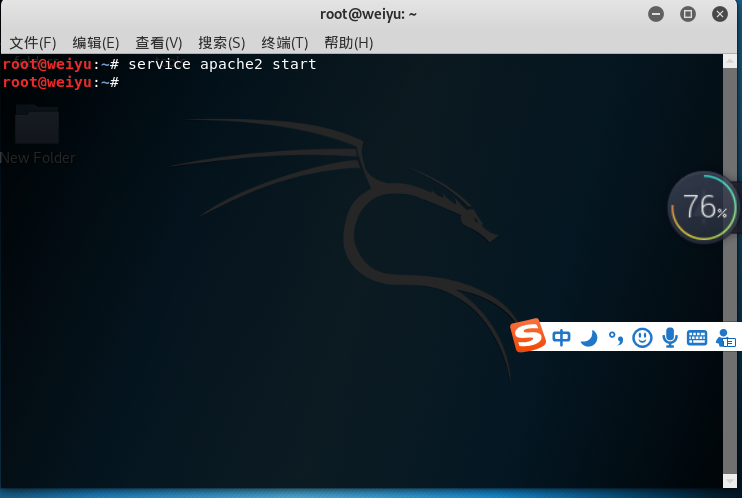Open the 编辑(E) menu
Viewport: 742px width, 498px height.
tap(96, 43)
